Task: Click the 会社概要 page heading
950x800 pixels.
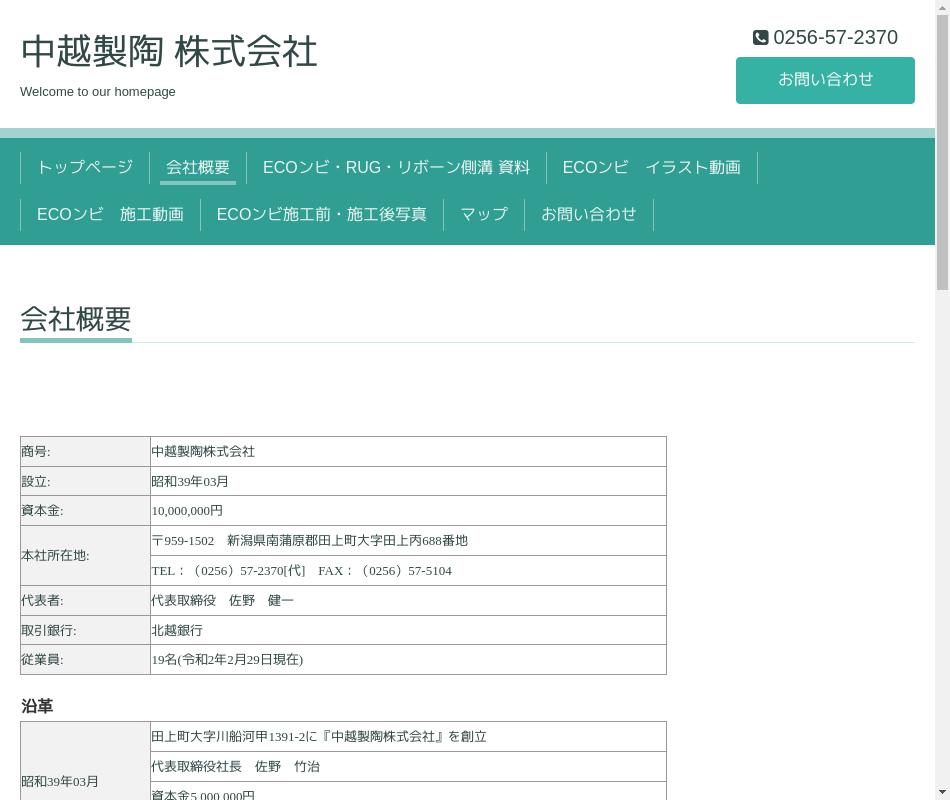Action: (x=76, y=319)
